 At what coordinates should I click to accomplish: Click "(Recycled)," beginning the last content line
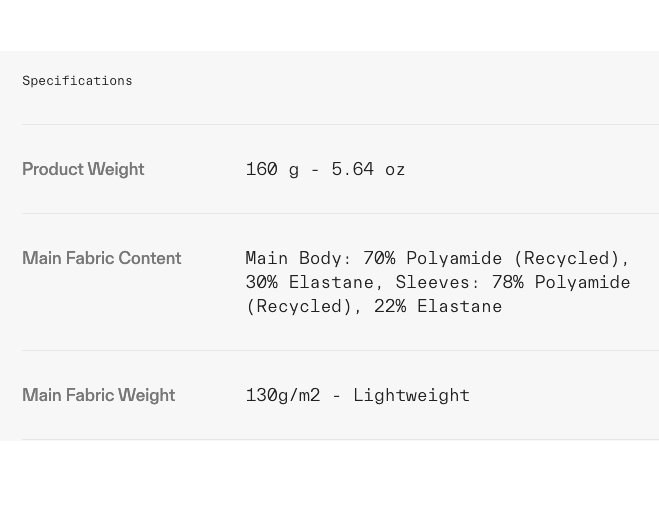304,306
